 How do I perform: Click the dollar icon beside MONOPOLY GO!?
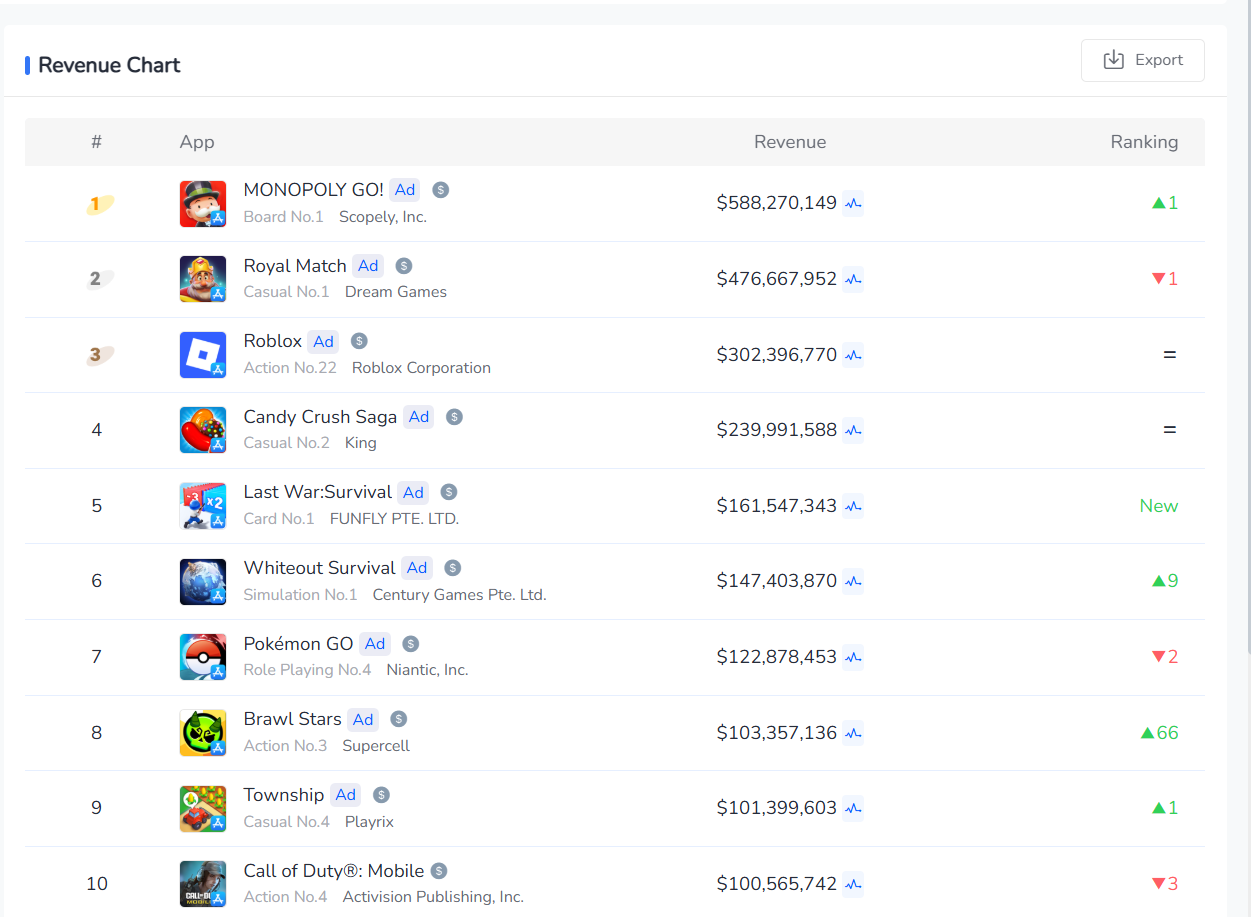[x=441, y=190]
